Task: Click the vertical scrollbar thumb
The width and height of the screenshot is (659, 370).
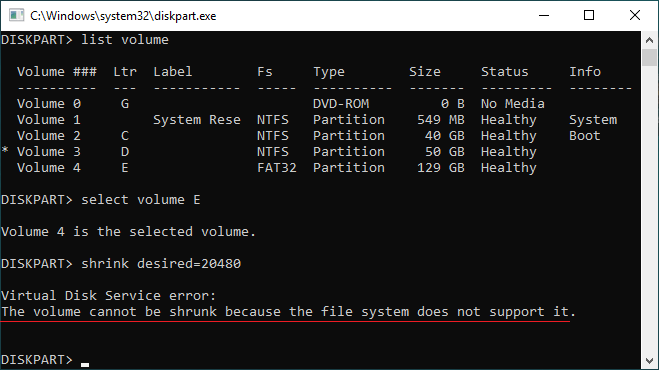Action: point(649,58)
